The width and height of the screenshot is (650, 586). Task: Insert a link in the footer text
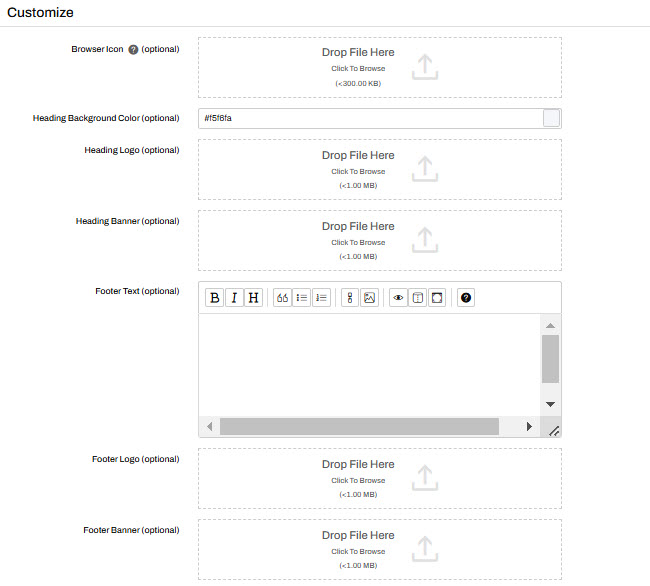pos(350,298)
